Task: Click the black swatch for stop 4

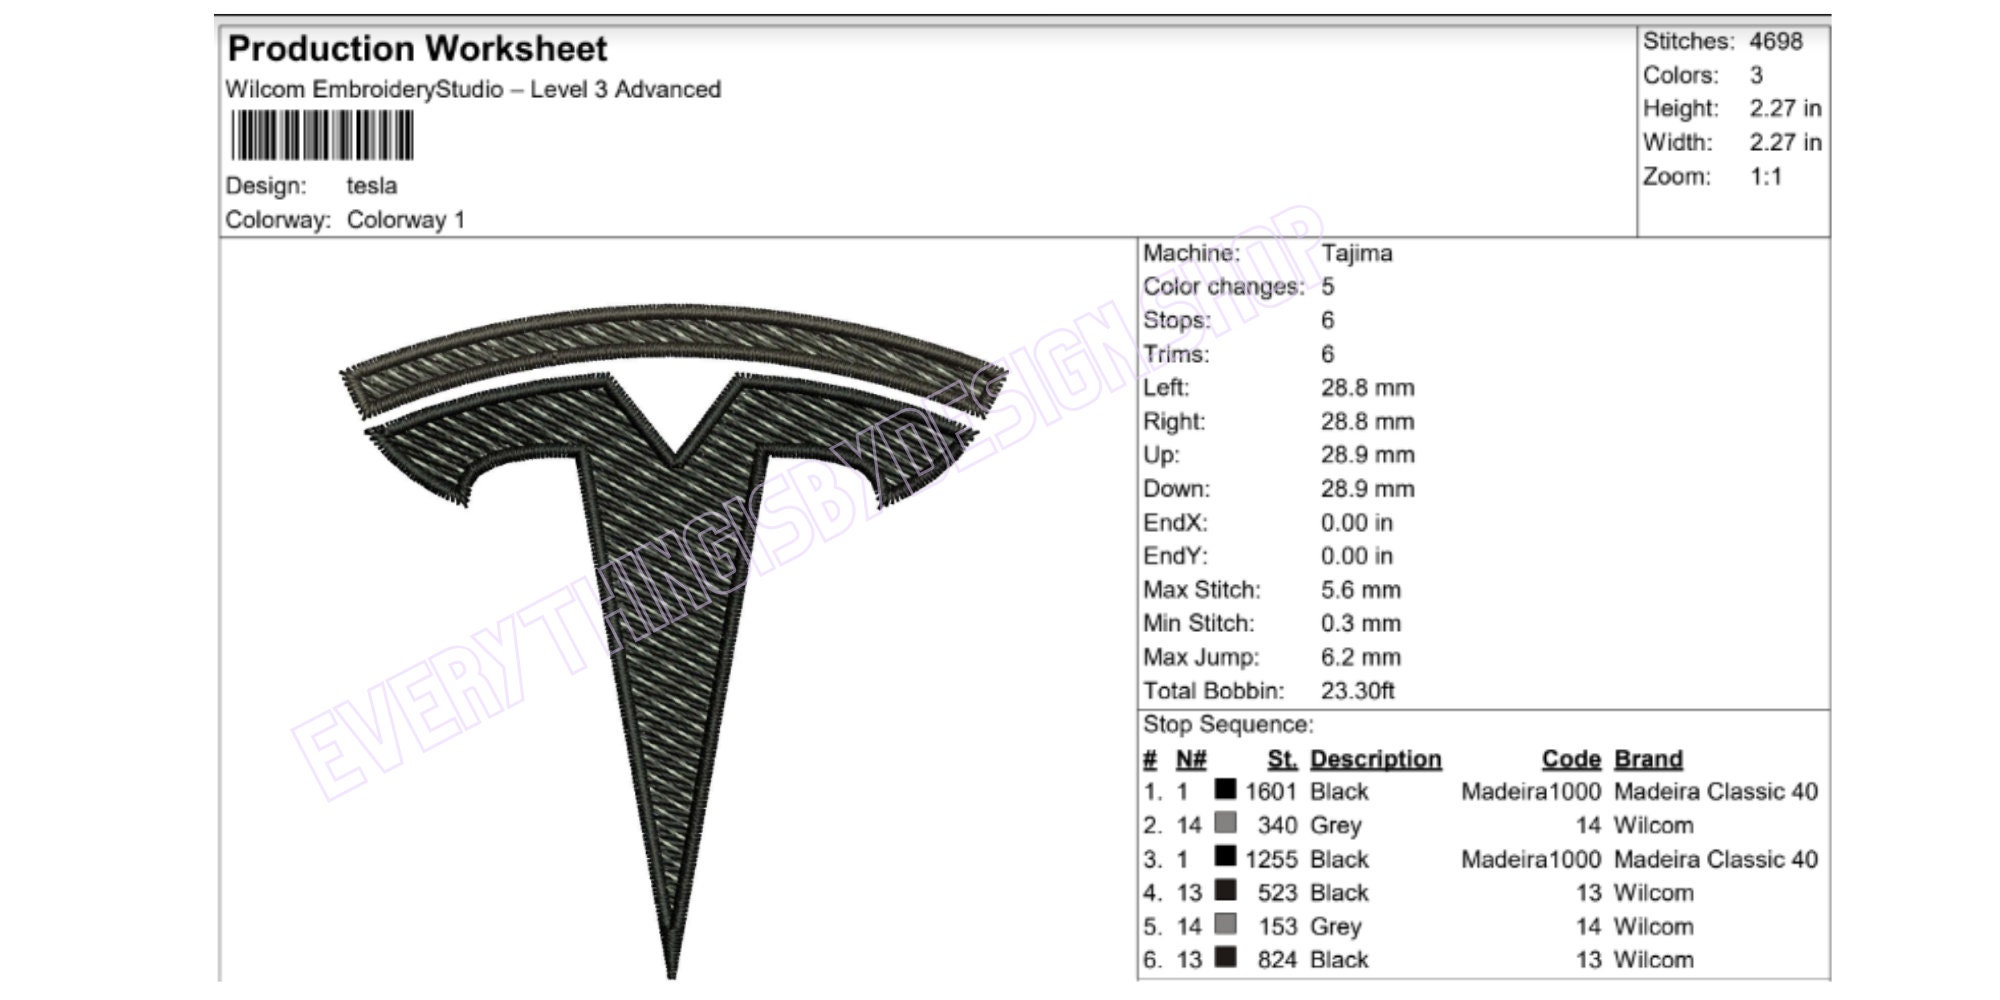Action: point(1225,892)
